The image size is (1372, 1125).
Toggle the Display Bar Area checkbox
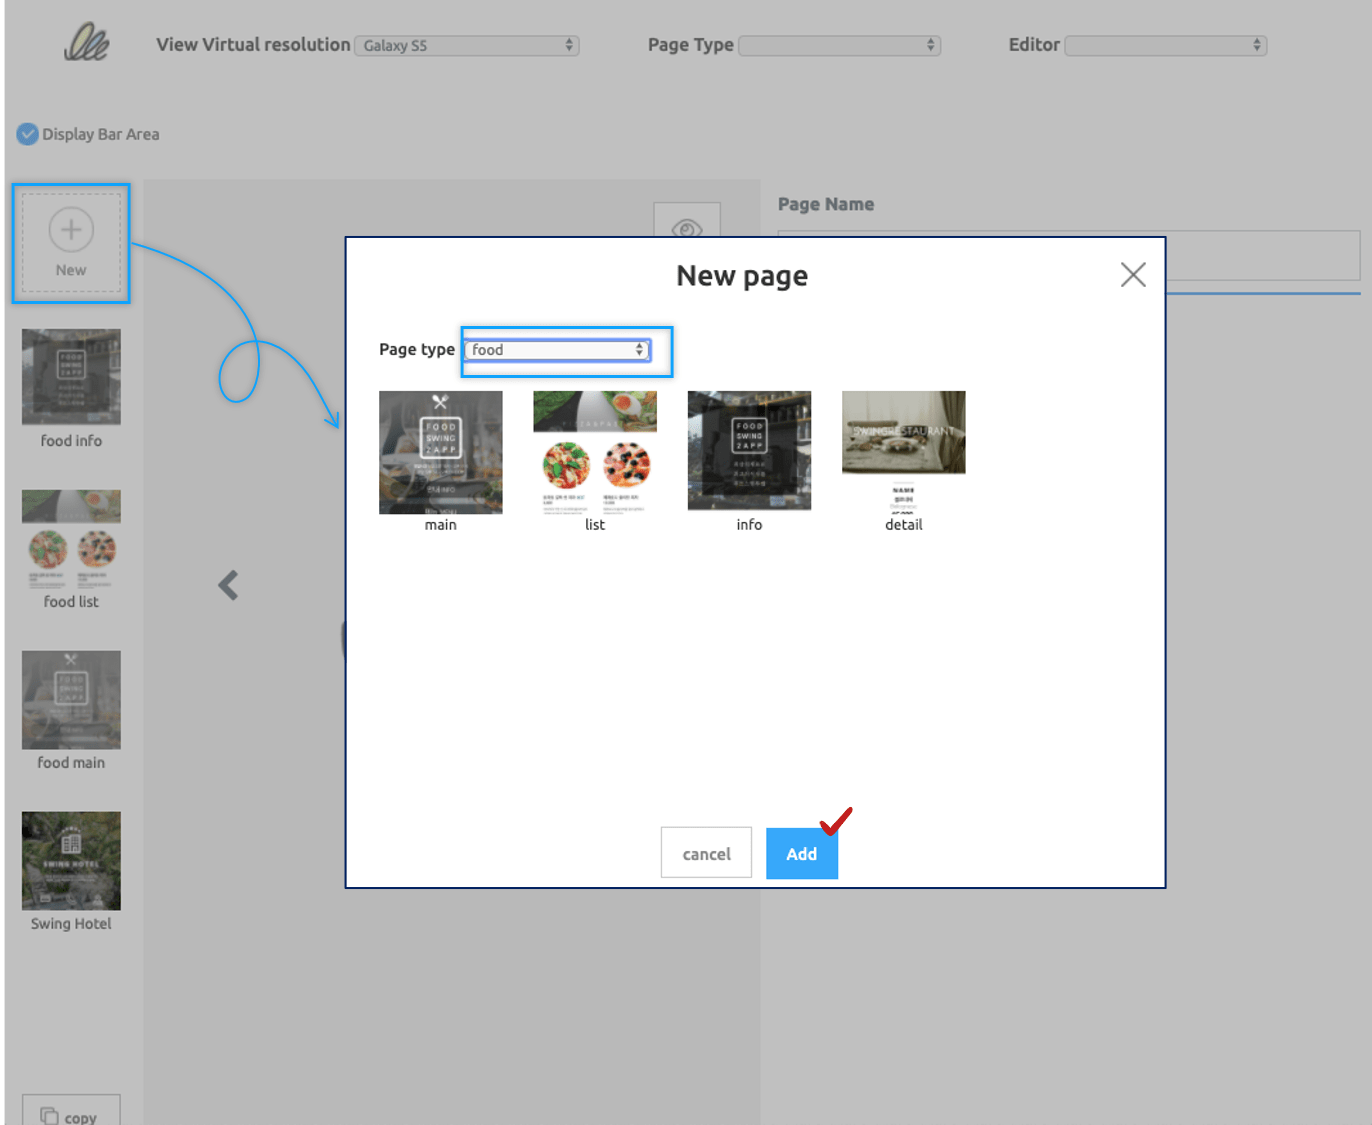pos(28,134)
